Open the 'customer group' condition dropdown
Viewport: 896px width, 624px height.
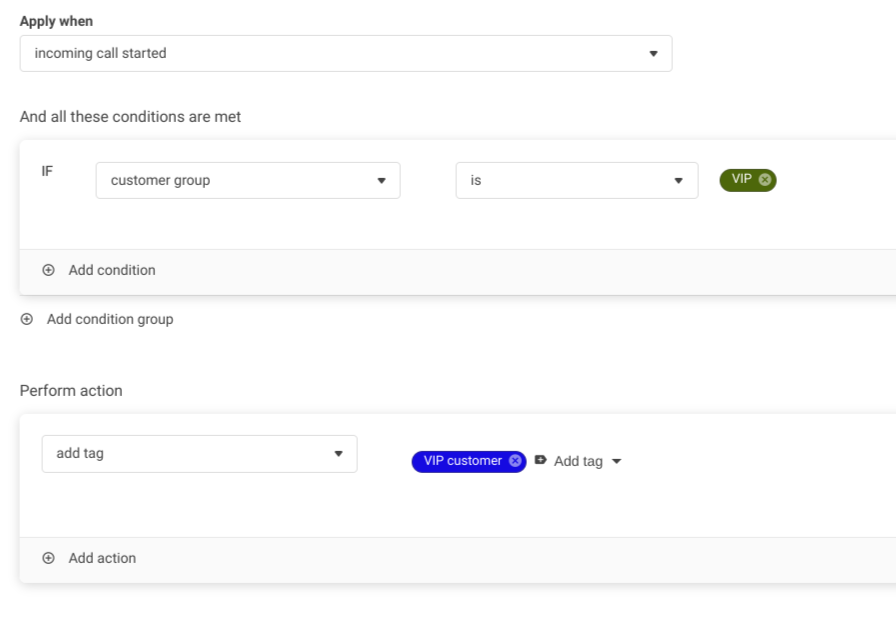235,181
